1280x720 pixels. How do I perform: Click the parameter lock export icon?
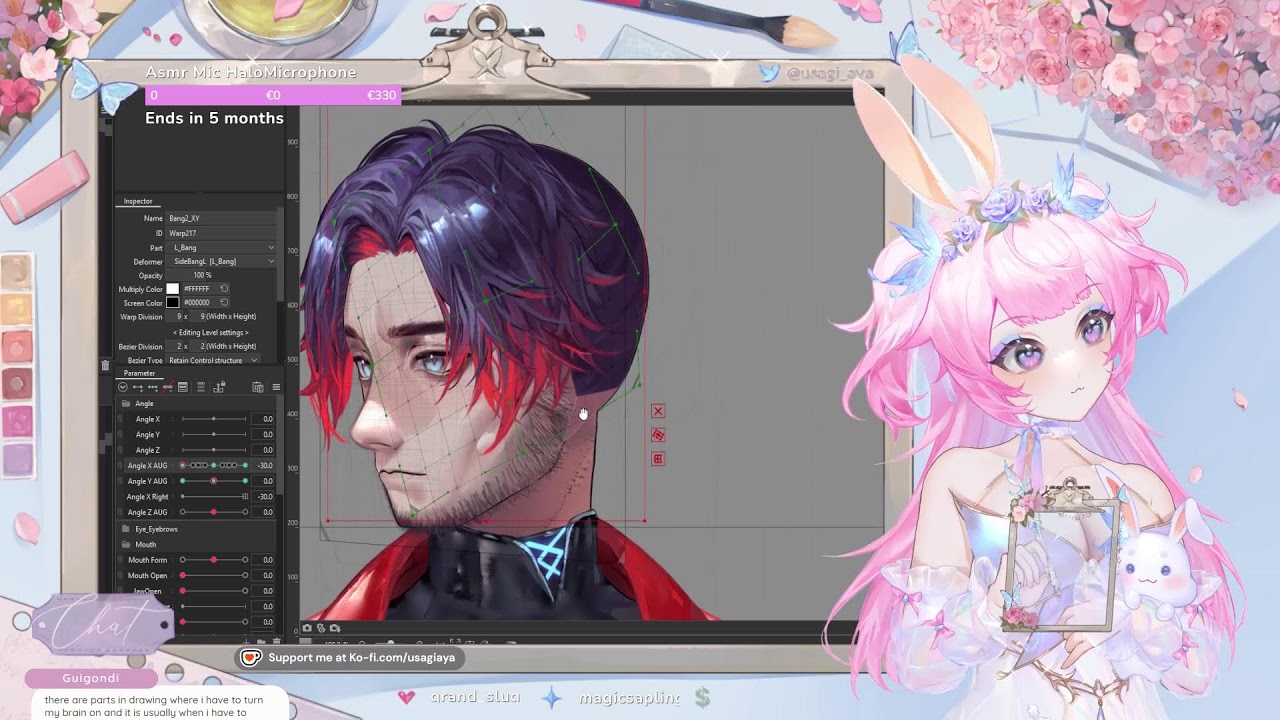[x=219, y=387]
